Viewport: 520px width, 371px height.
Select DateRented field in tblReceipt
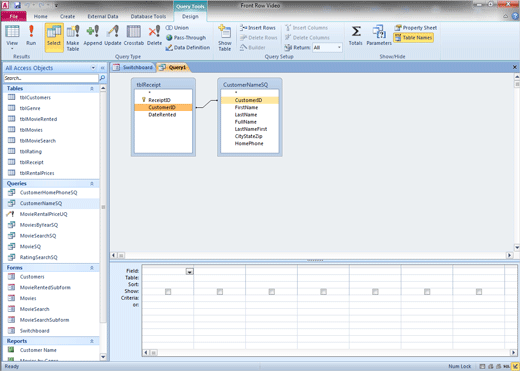(x=162, y=115)
